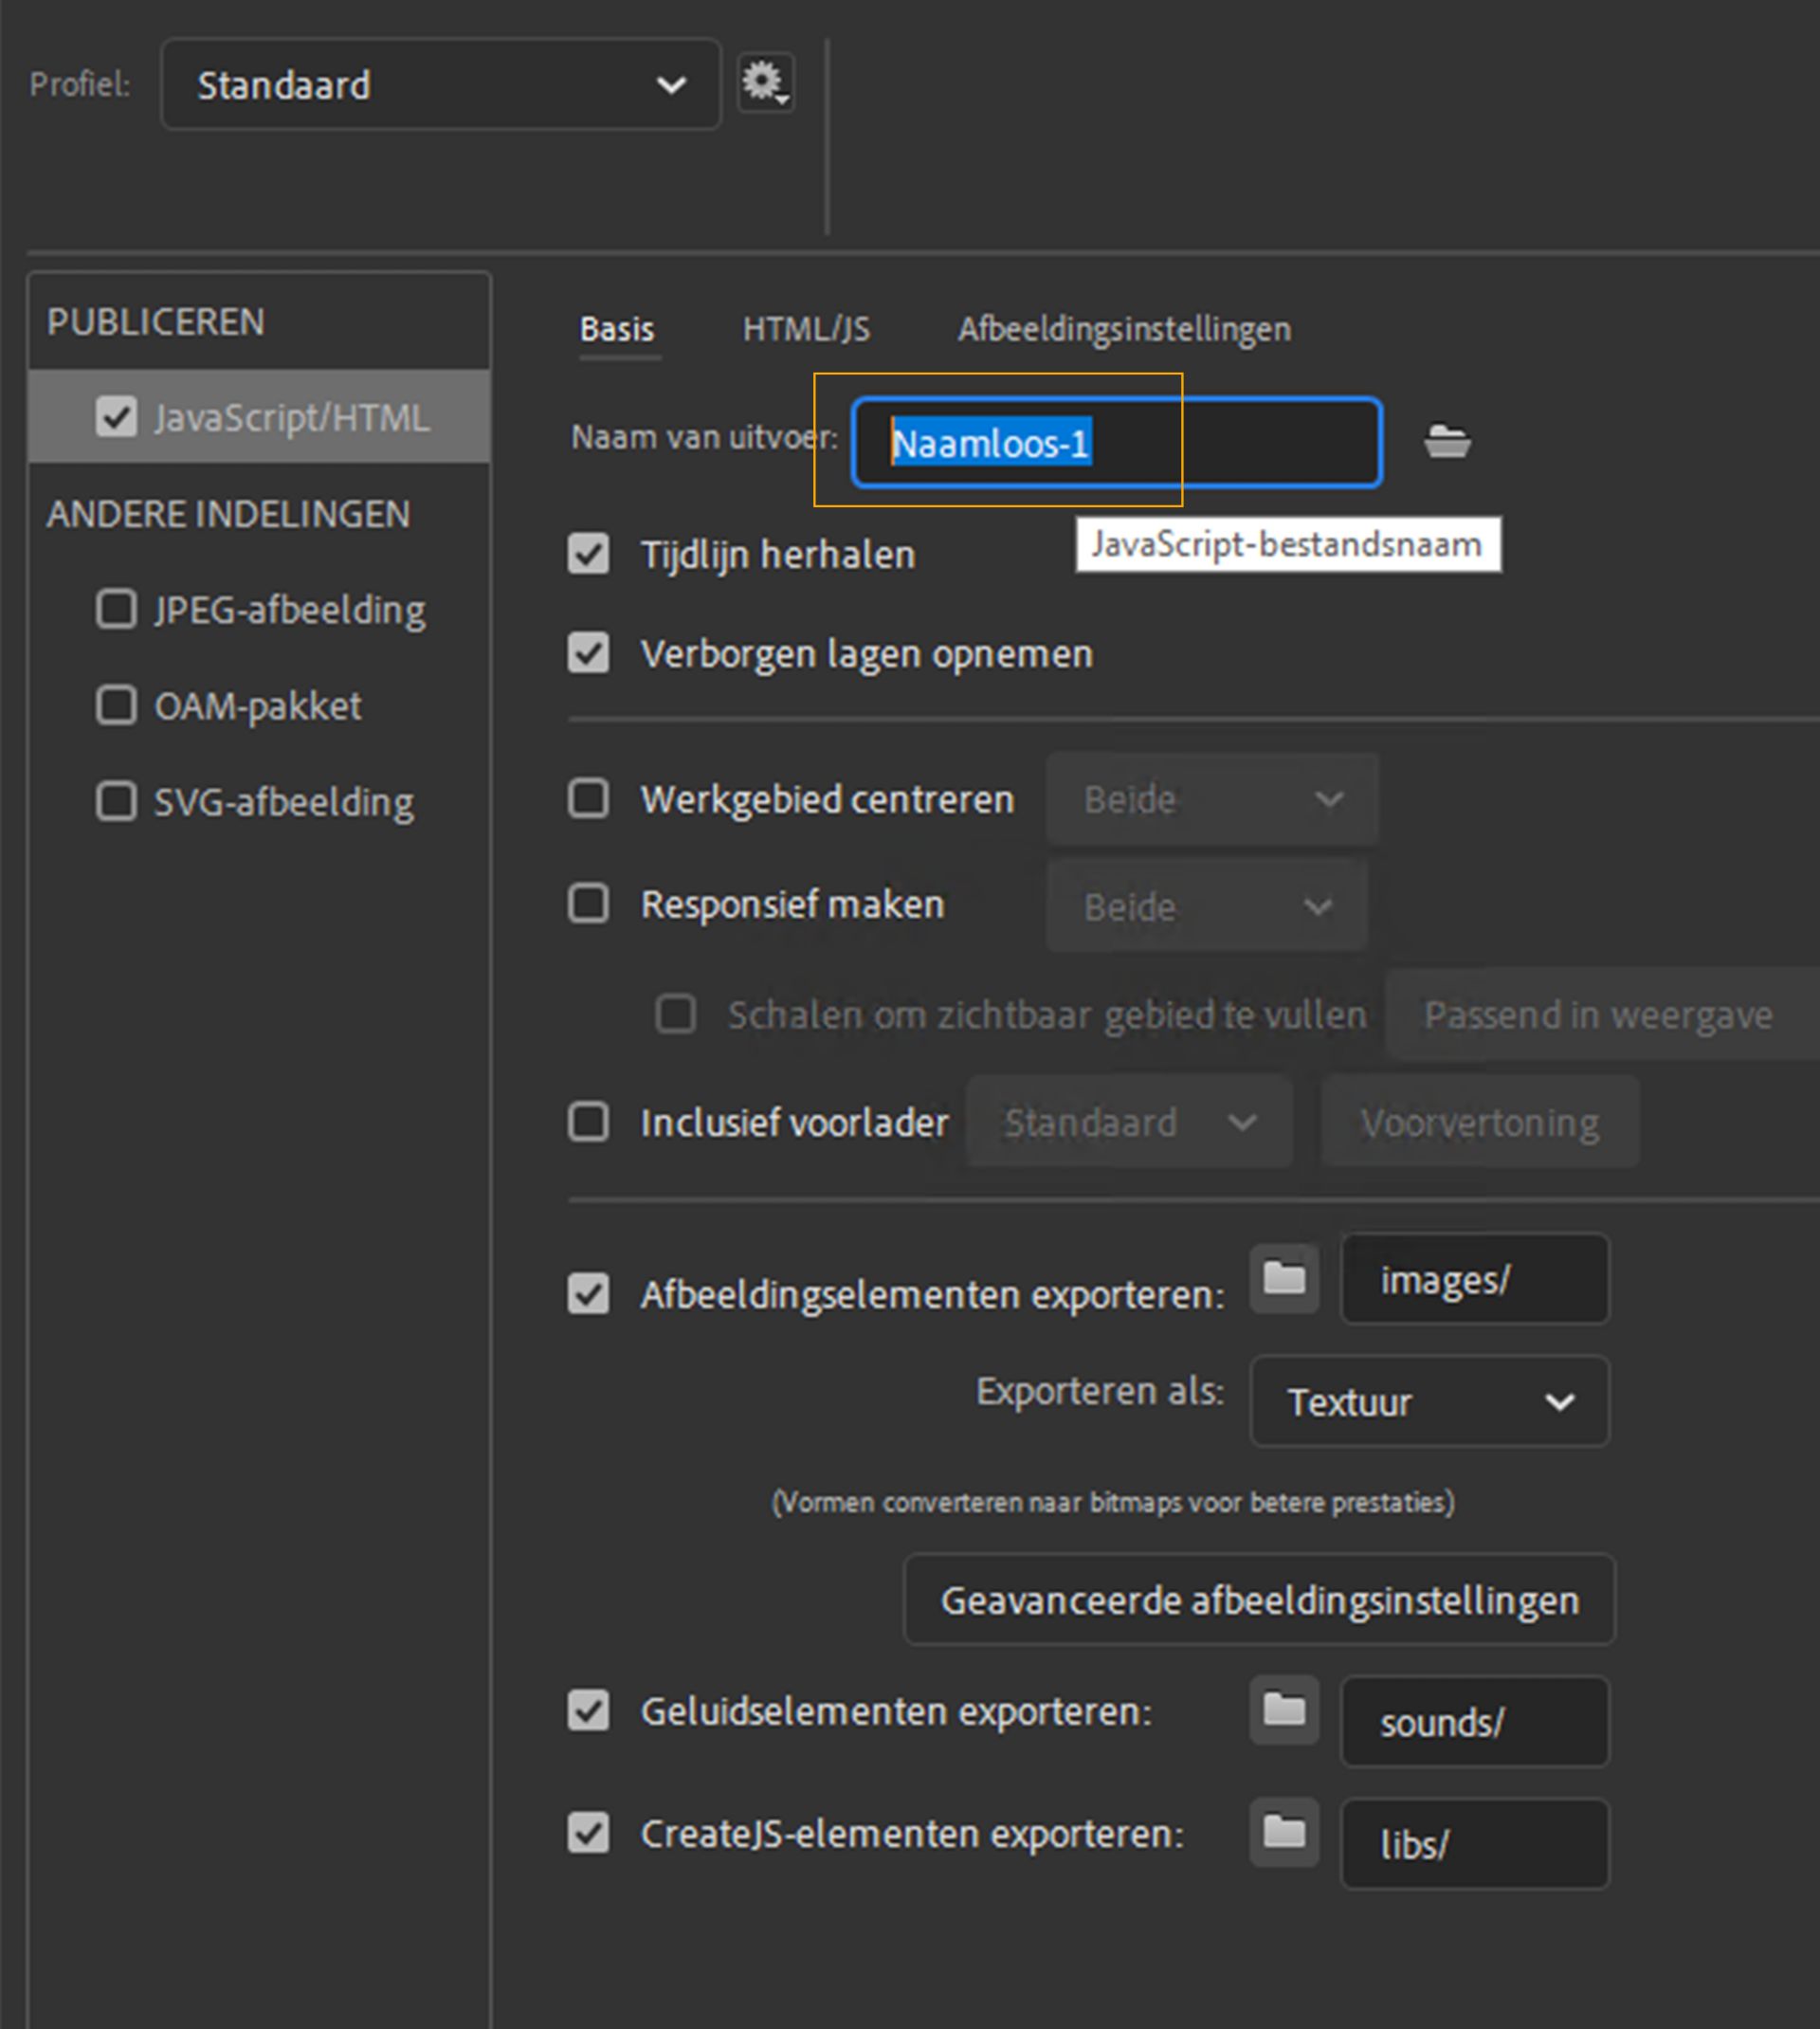
Task: Toggle the JavaScript/HTML publish checkbox
Action: 116,416
